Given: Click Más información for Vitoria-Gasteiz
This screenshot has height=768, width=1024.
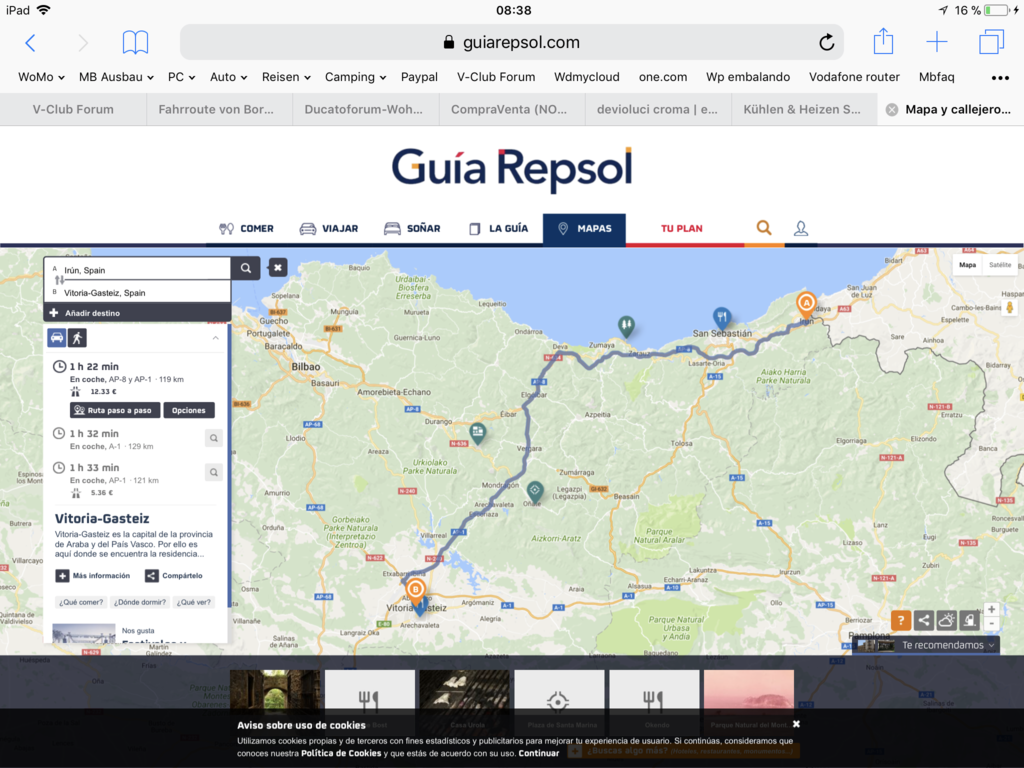Looking at the screenshot, I should tap(93, 576).
